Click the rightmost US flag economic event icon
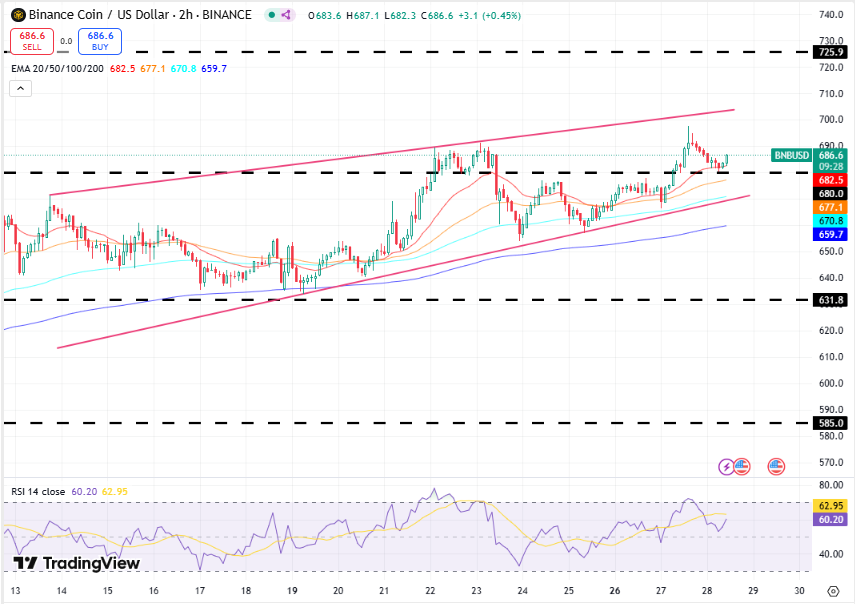Screen dimensions: 855x604 776,467
